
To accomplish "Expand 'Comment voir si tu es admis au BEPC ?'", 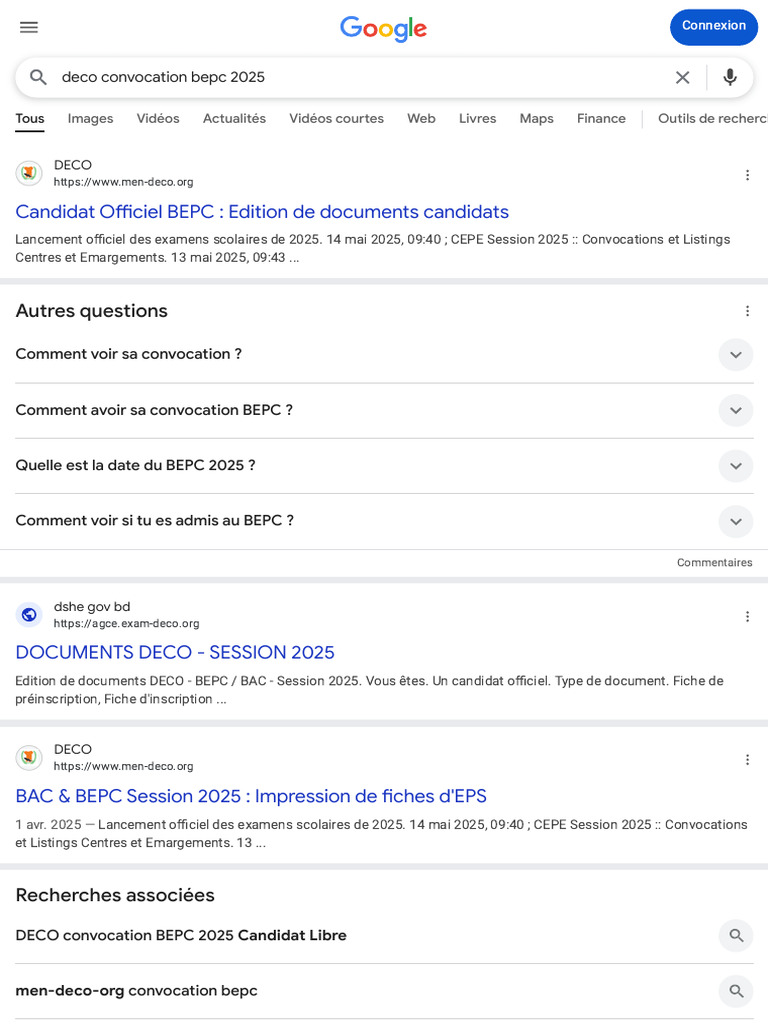I will coord(735,521).
